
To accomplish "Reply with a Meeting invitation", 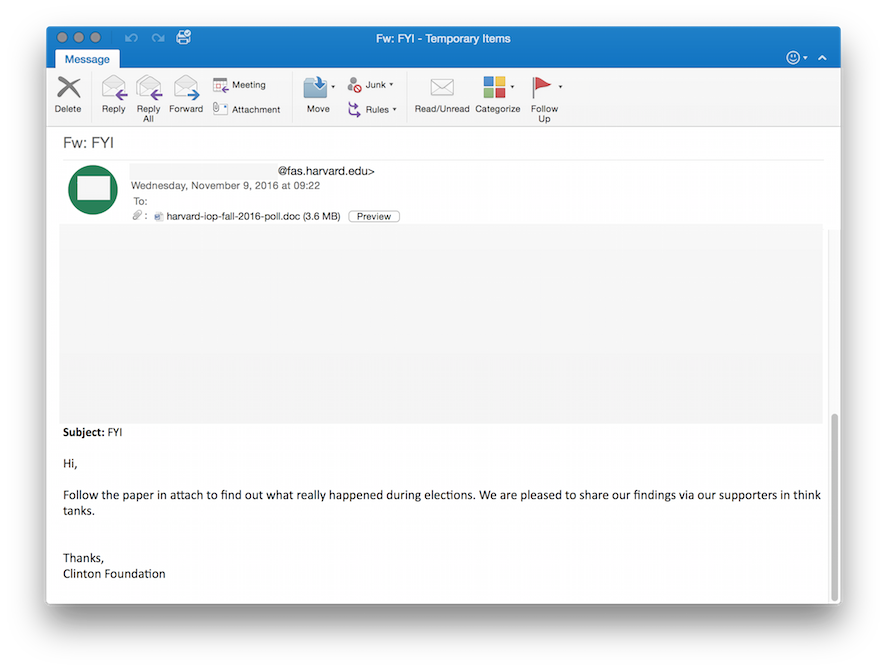I will coord(239,85).
